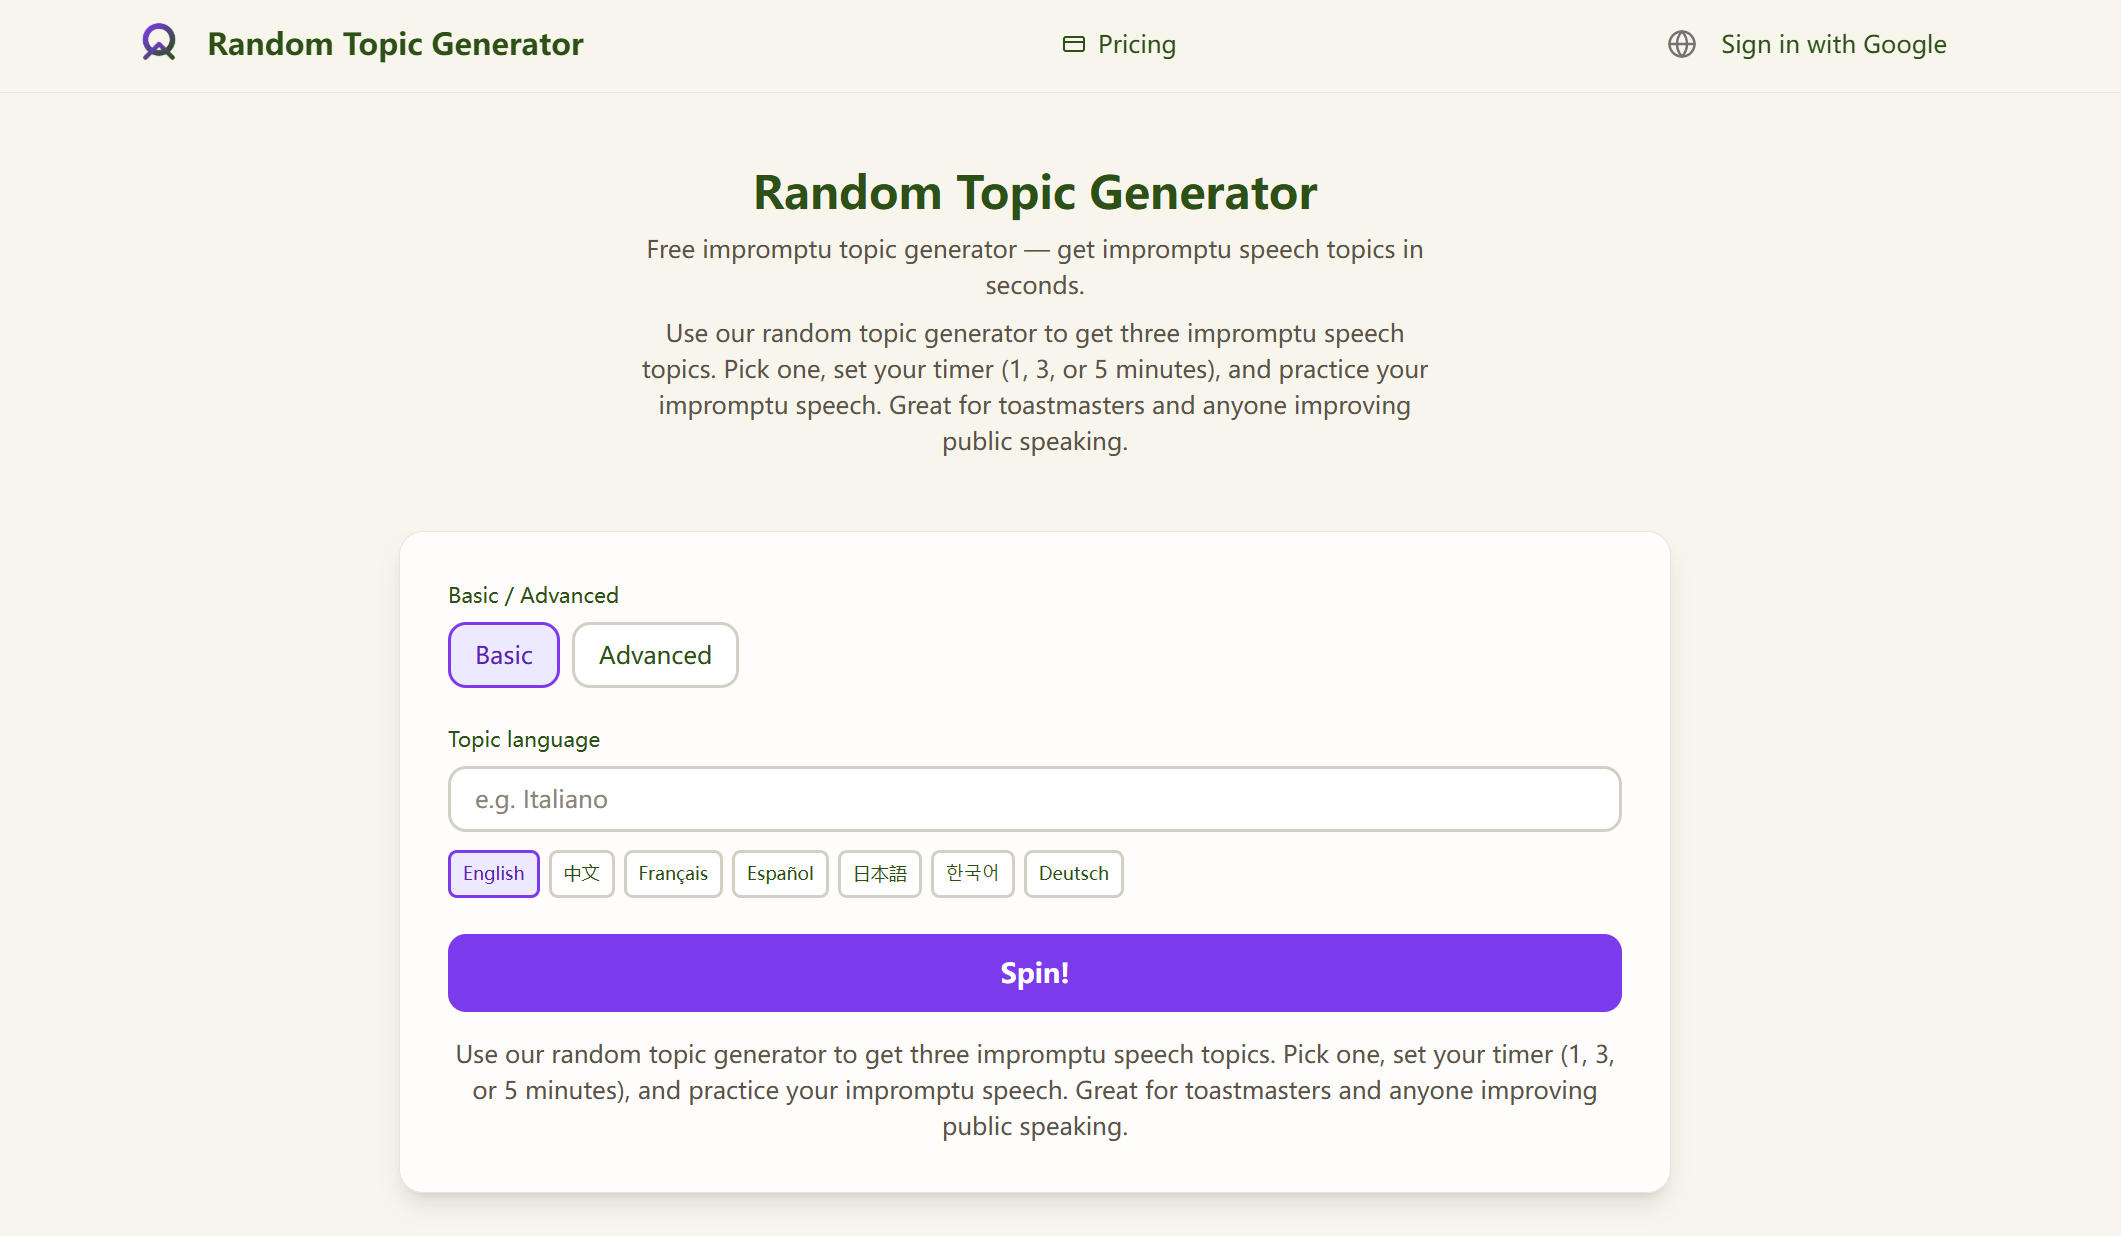The height and width of the screenshot is (1236, 2121).
Task: Sign in with Google
Action: (1833, 44)
